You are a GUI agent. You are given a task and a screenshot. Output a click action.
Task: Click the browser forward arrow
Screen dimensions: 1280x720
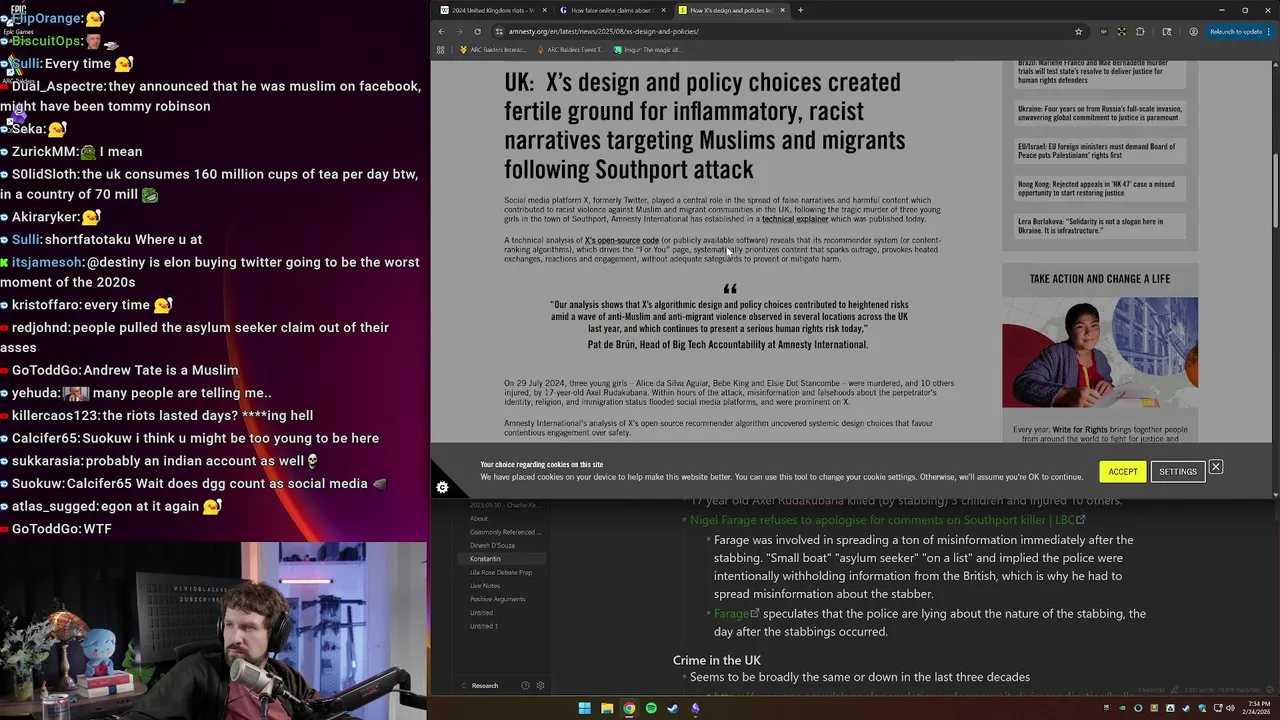[x=459, y=31]
